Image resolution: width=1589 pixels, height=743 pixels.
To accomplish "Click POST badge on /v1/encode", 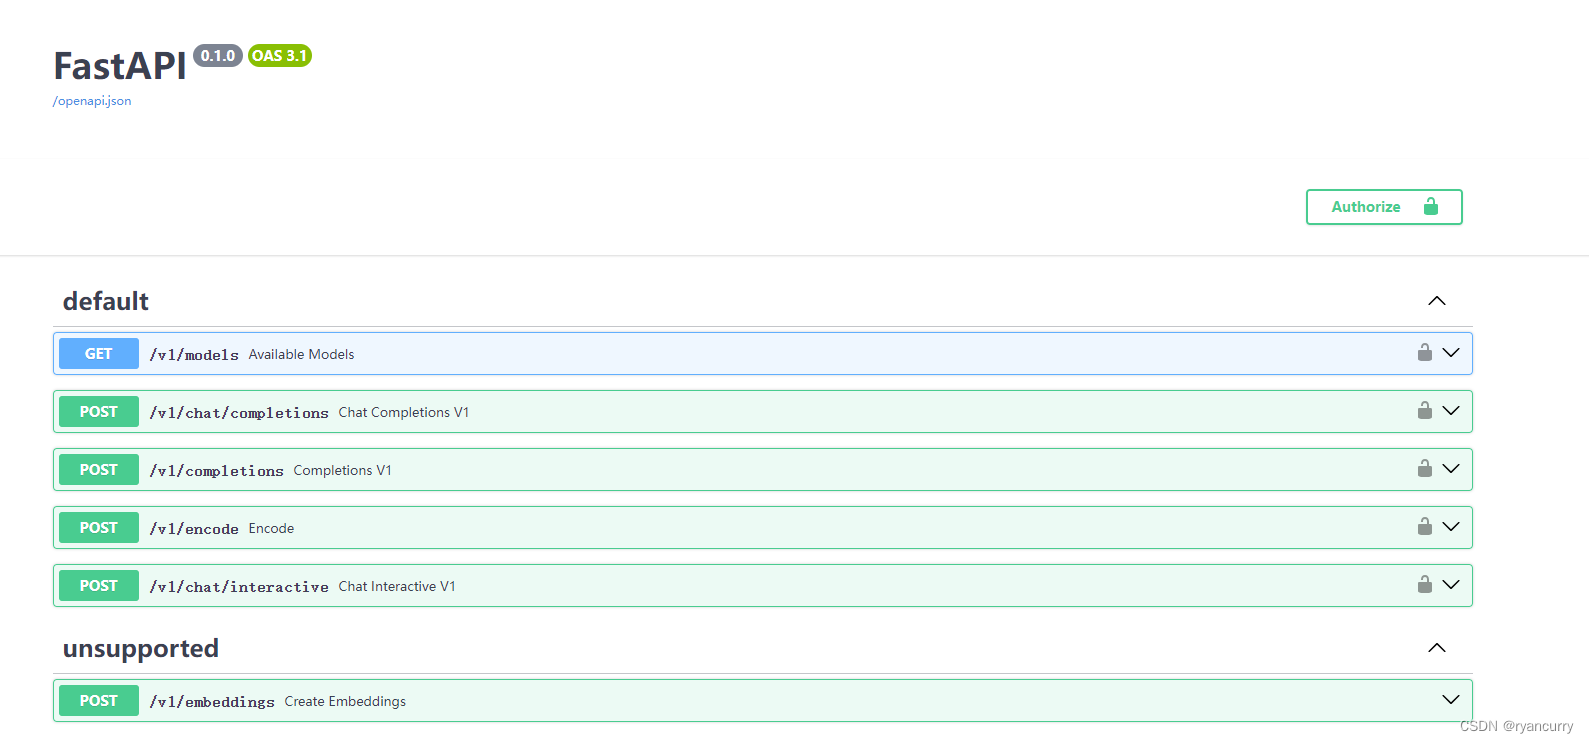I will coord(99,528).
